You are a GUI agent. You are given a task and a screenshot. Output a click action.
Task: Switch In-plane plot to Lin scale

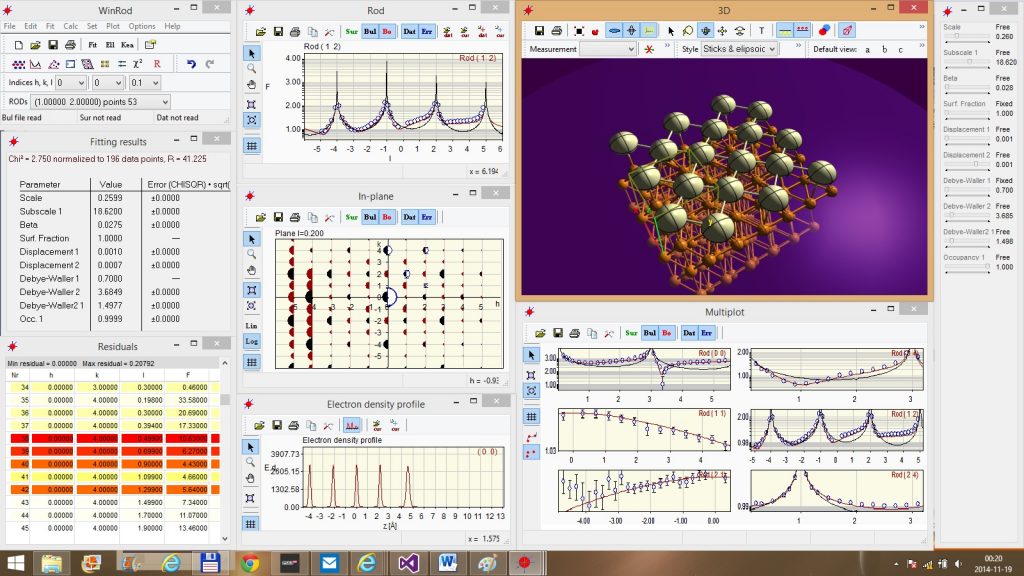point(251,325)
